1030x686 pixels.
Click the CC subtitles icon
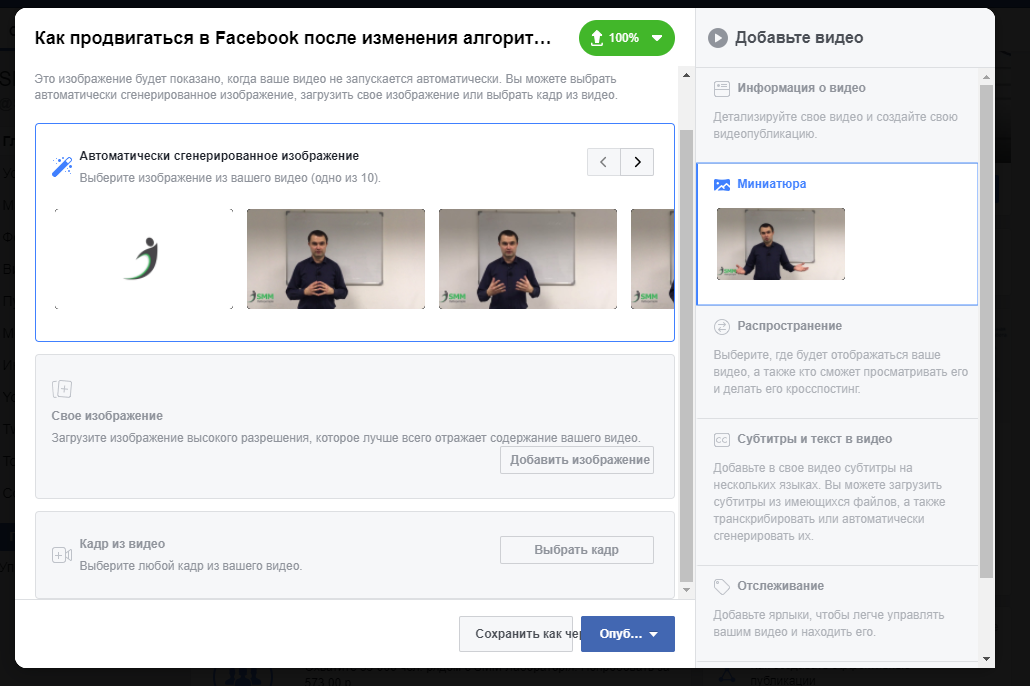tap(721, 440)
